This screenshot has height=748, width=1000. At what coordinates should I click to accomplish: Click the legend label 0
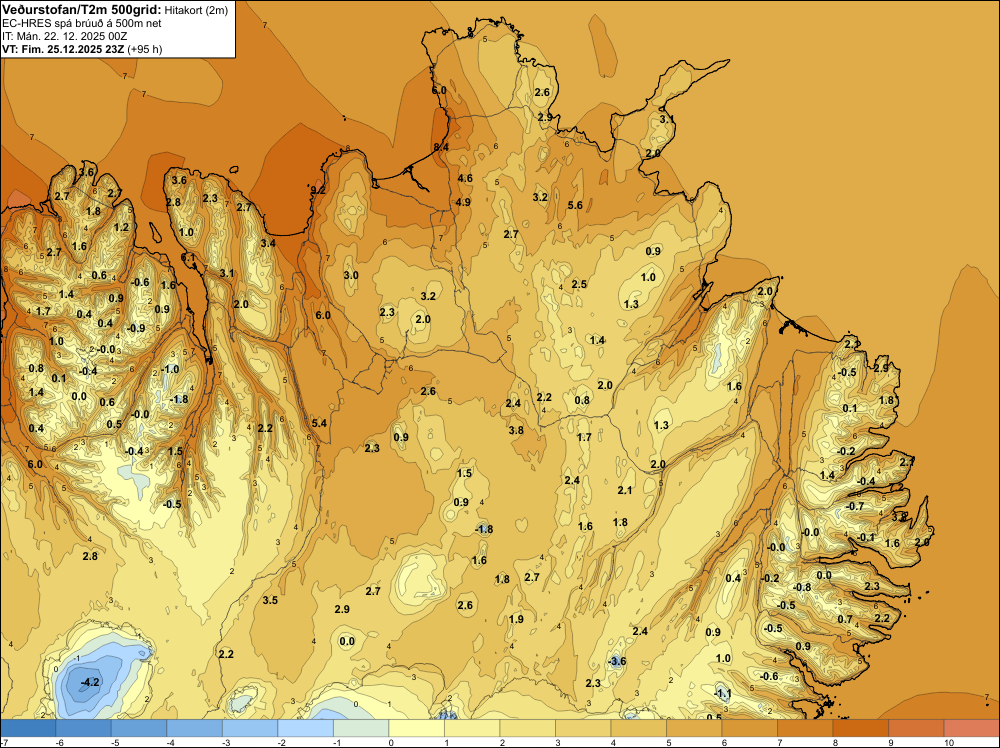tap(390, 742)
